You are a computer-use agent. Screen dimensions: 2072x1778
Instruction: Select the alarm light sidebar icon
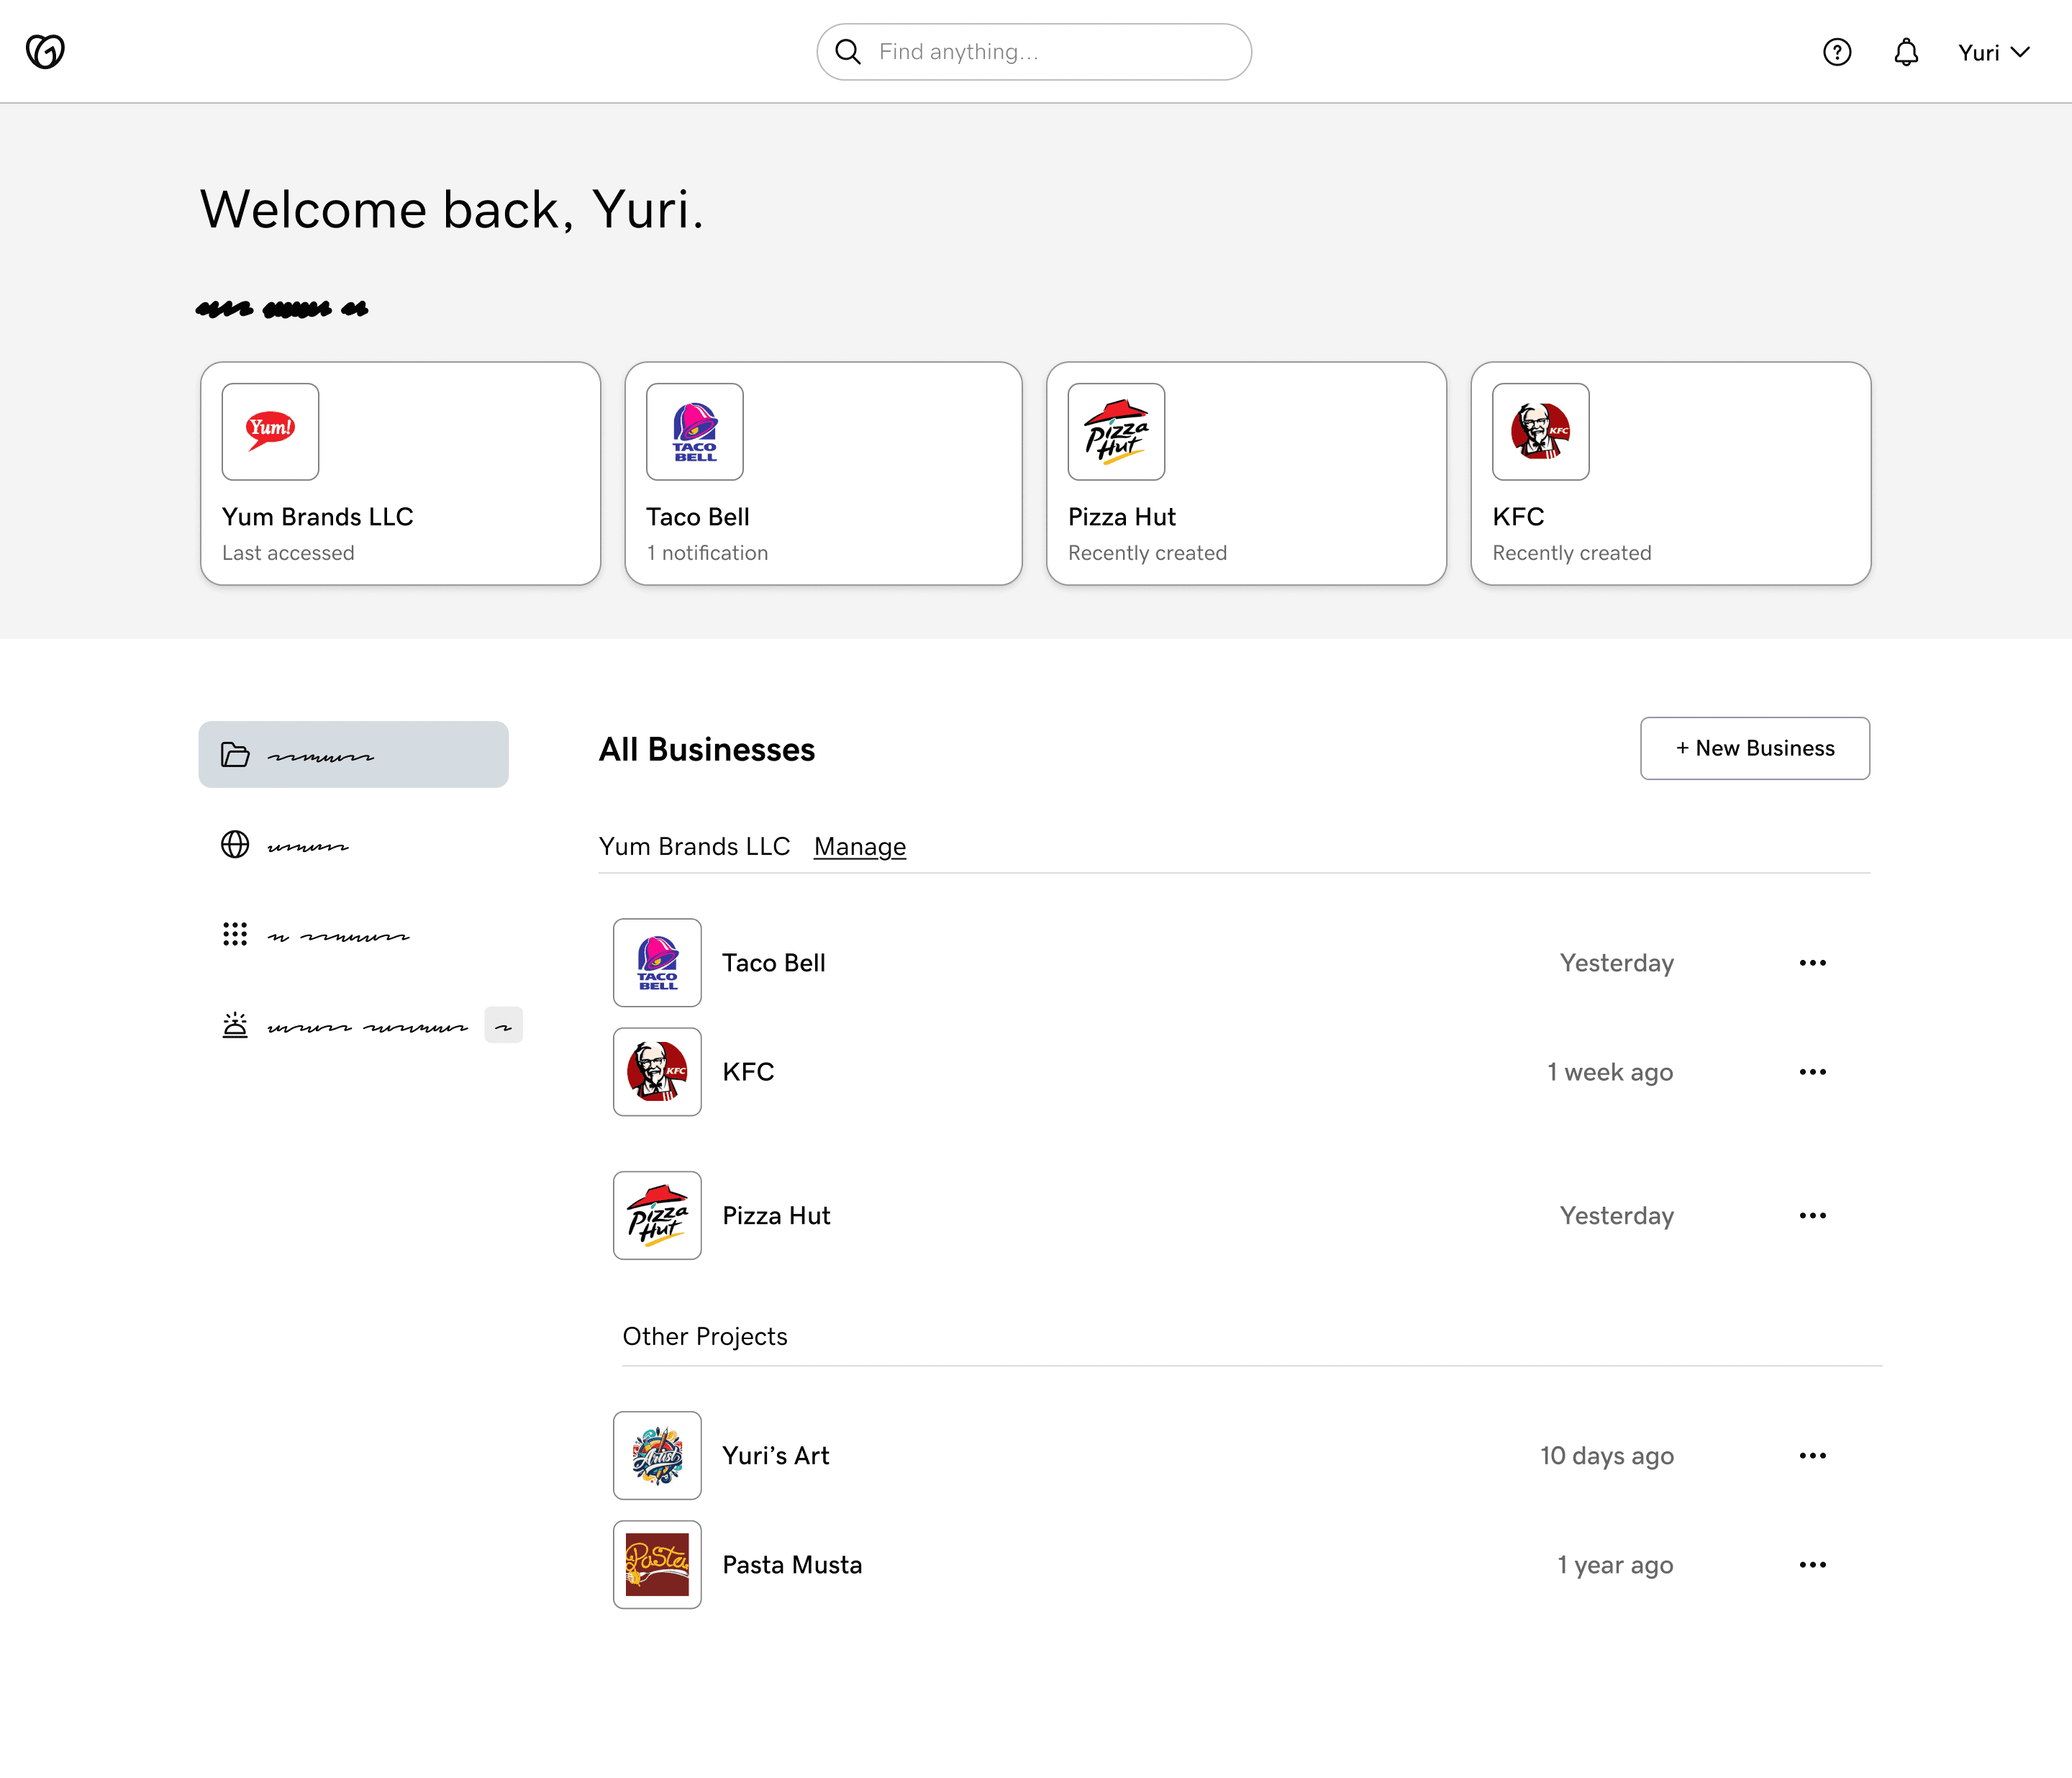pos(235,1025)
